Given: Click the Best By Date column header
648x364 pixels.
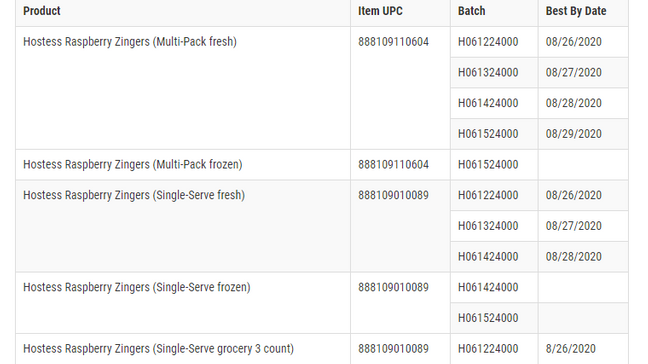Looking at the screenshot, I should [x=576, y=11].
